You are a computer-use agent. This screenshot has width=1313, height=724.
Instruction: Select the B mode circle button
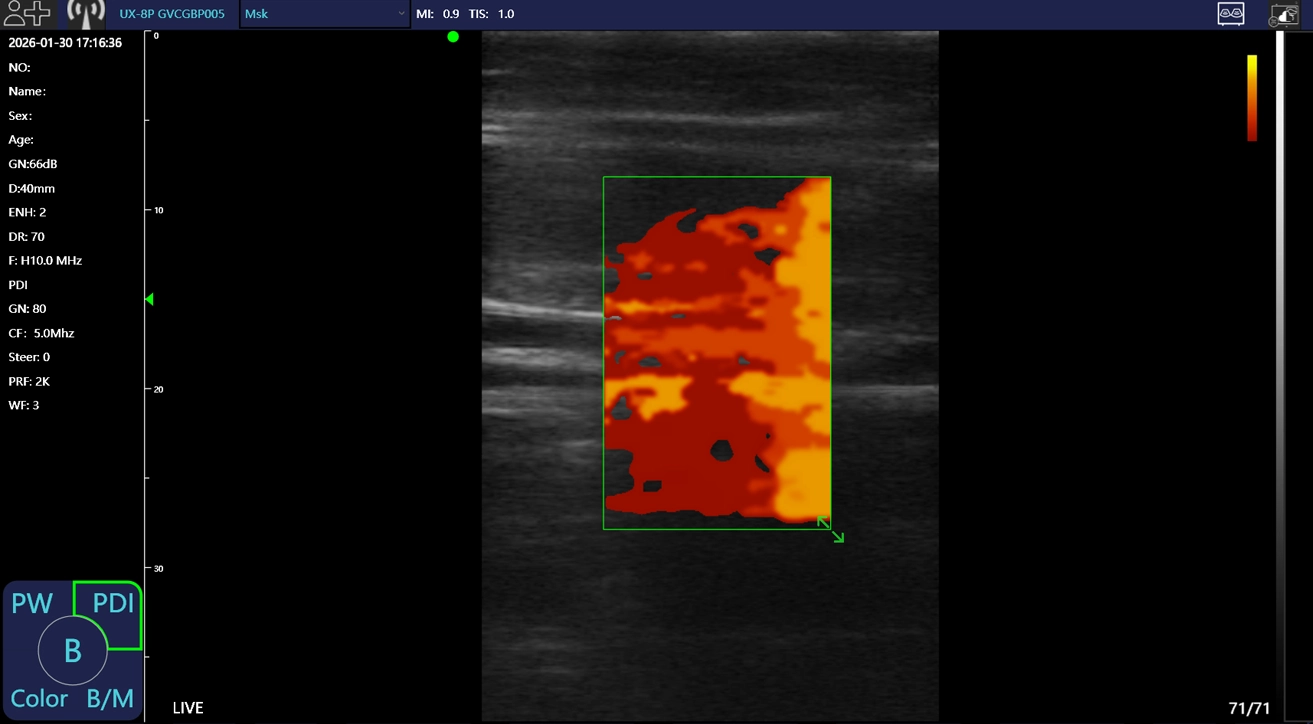pos(72,651)
